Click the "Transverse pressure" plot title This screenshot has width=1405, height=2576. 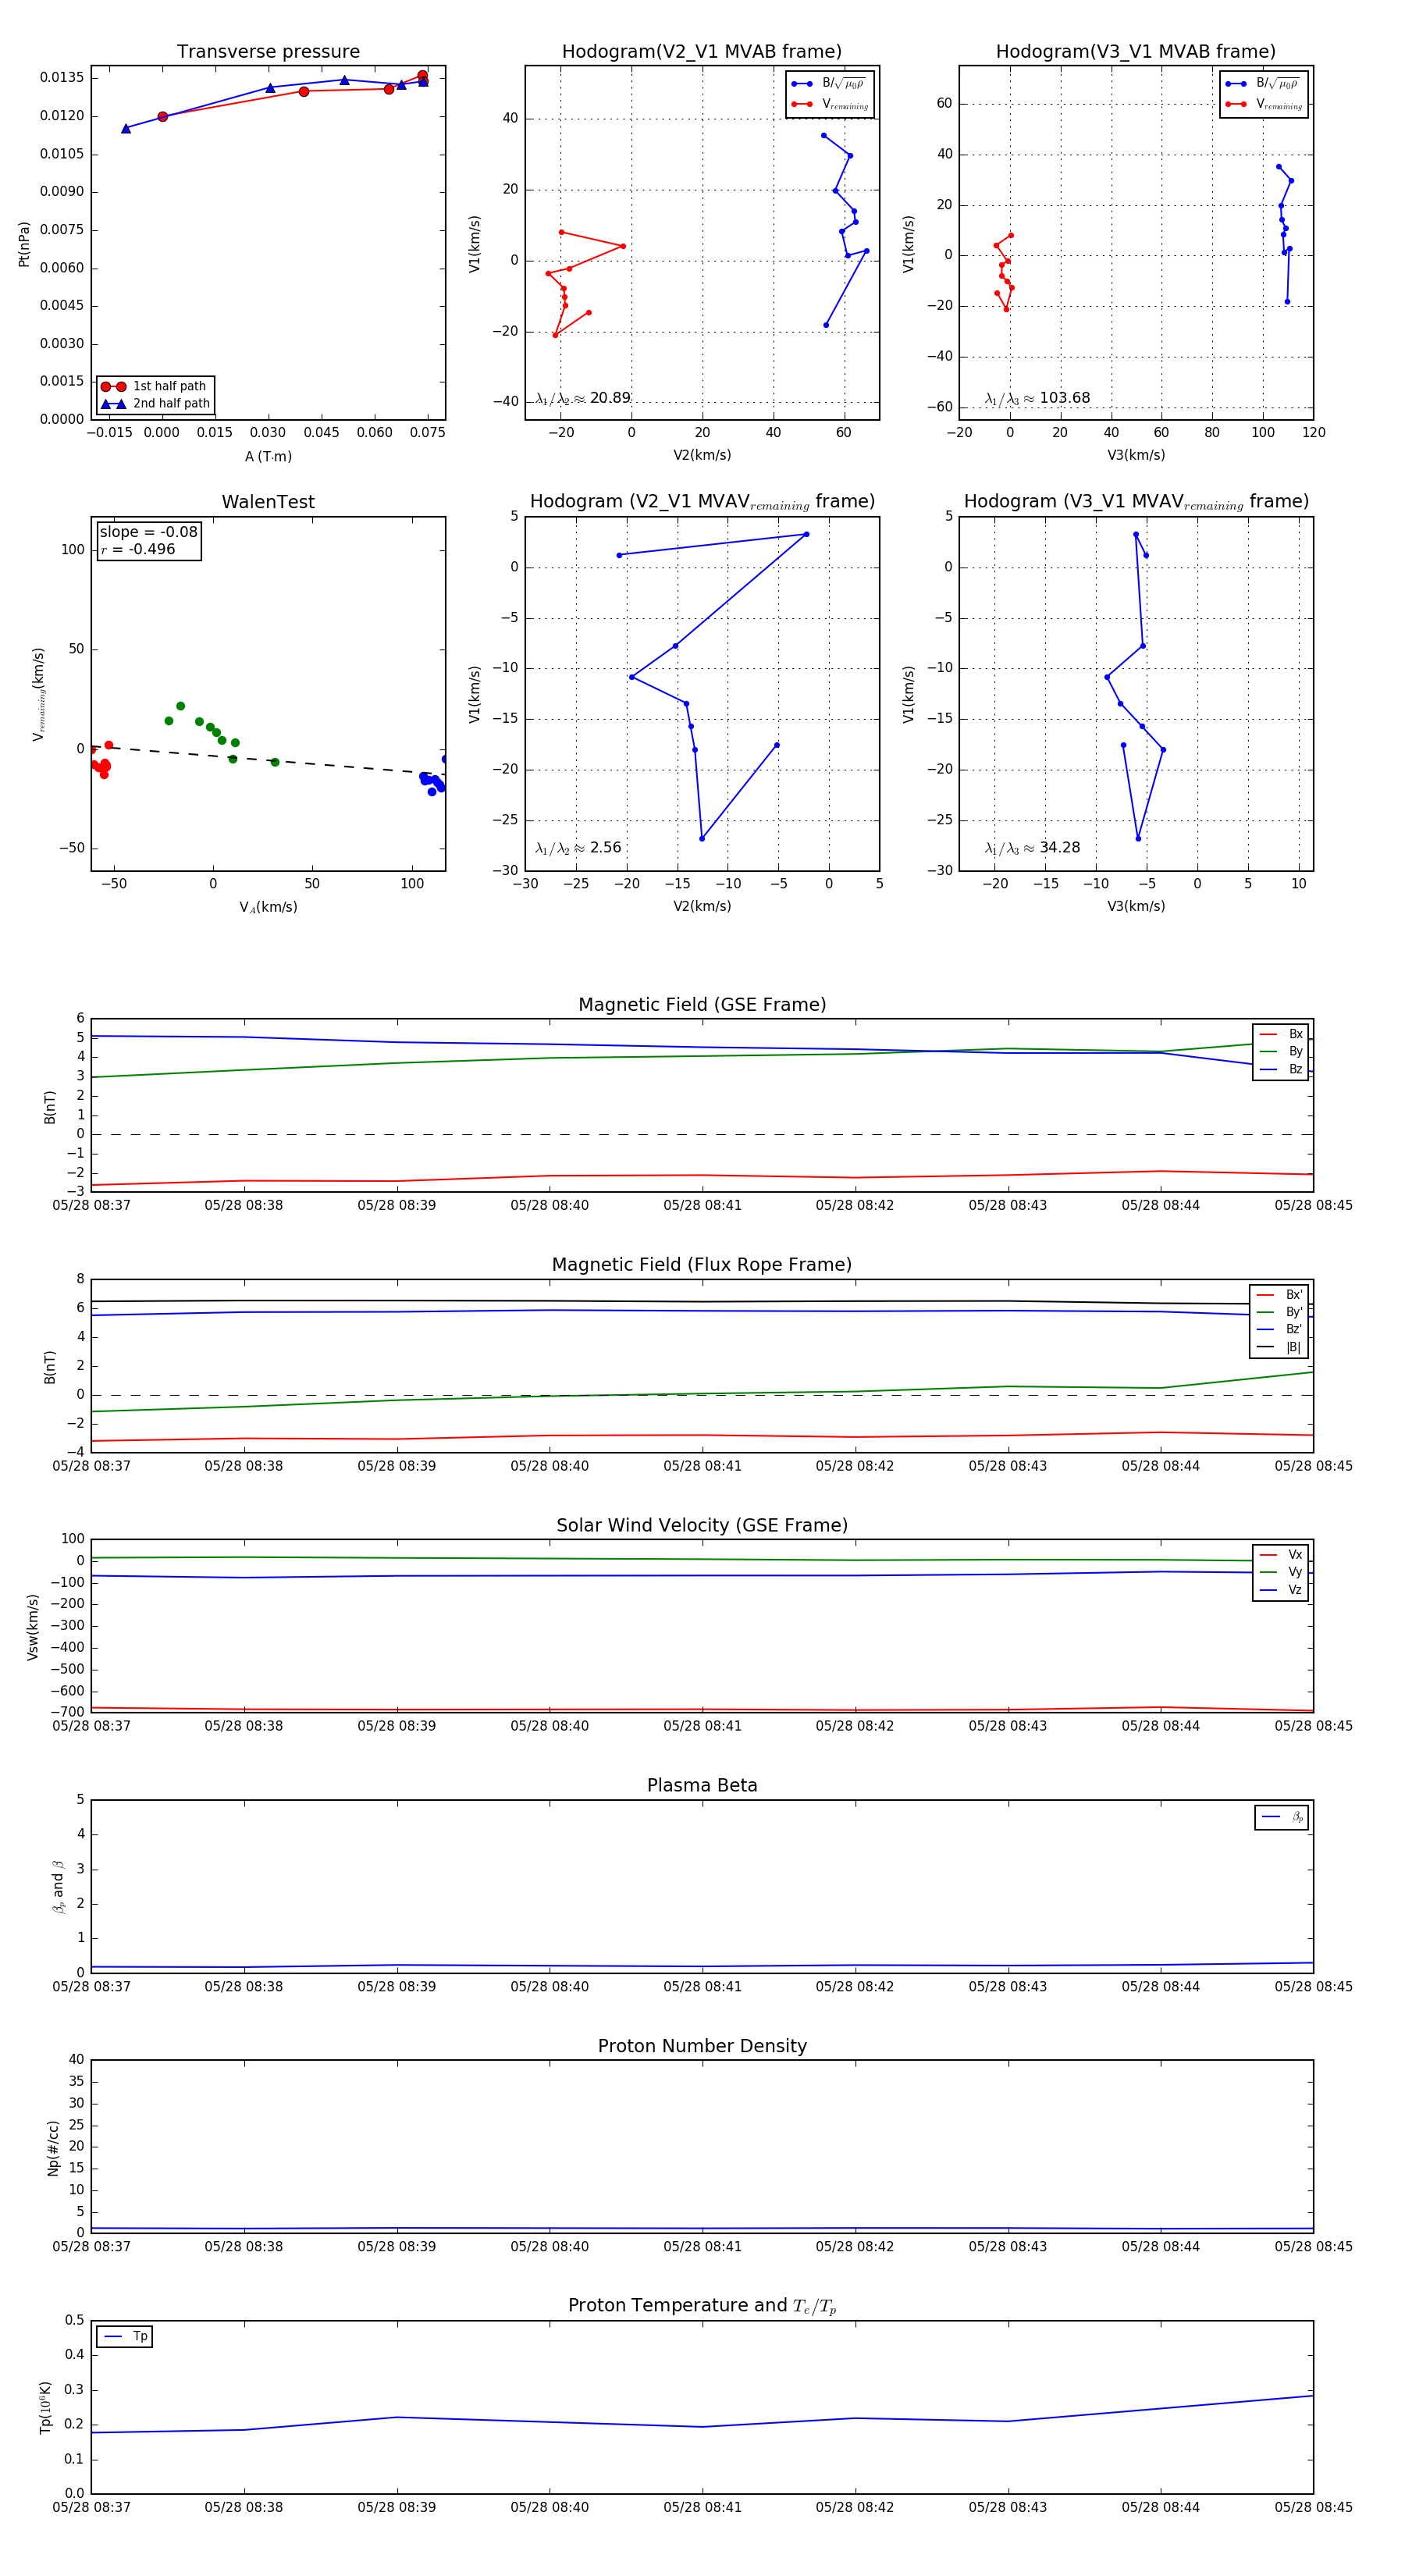[268, 52]
